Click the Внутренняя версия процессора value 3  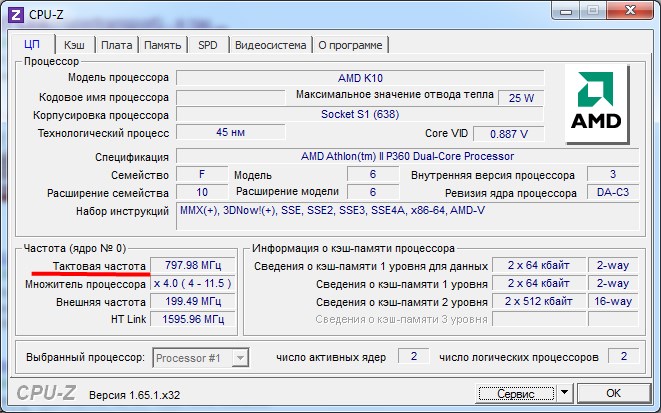coord(613,174)
